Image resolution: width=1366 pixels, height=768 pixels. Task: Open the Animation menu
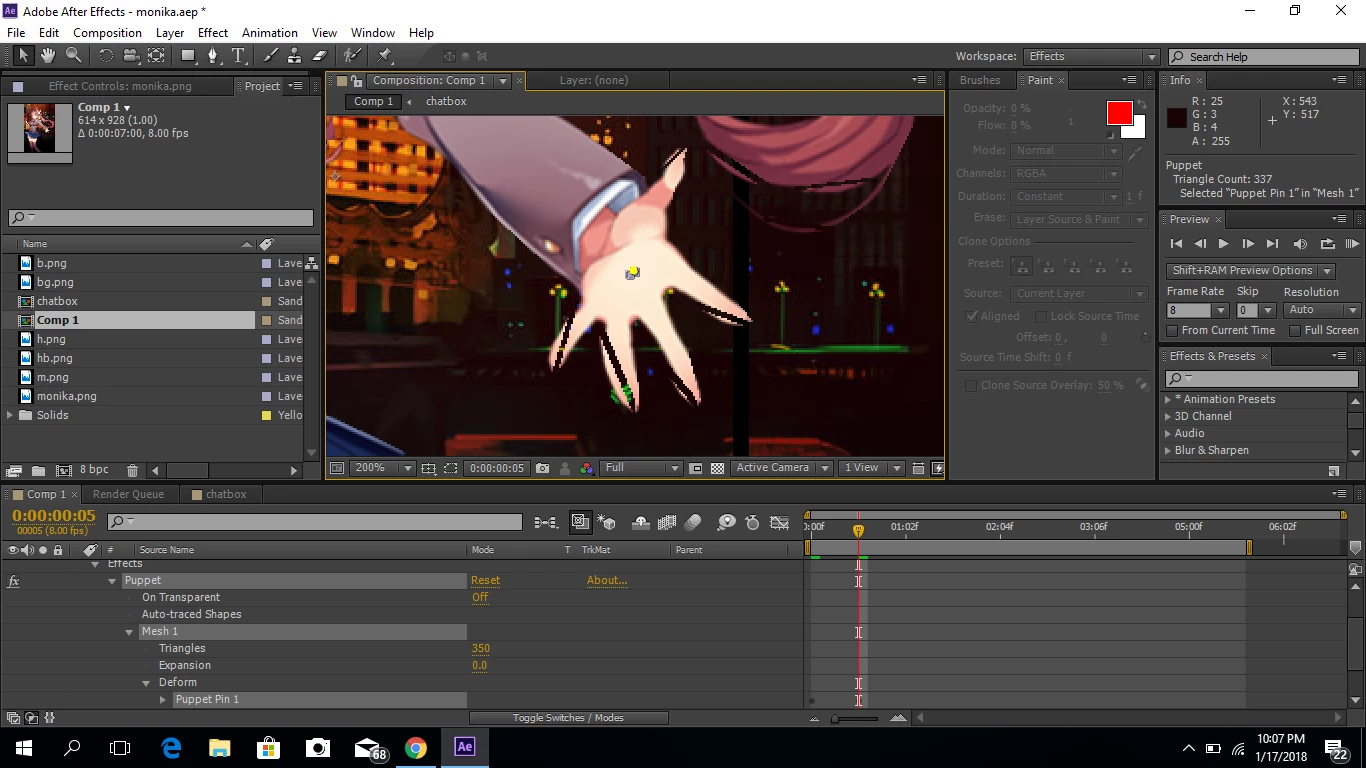270,33
